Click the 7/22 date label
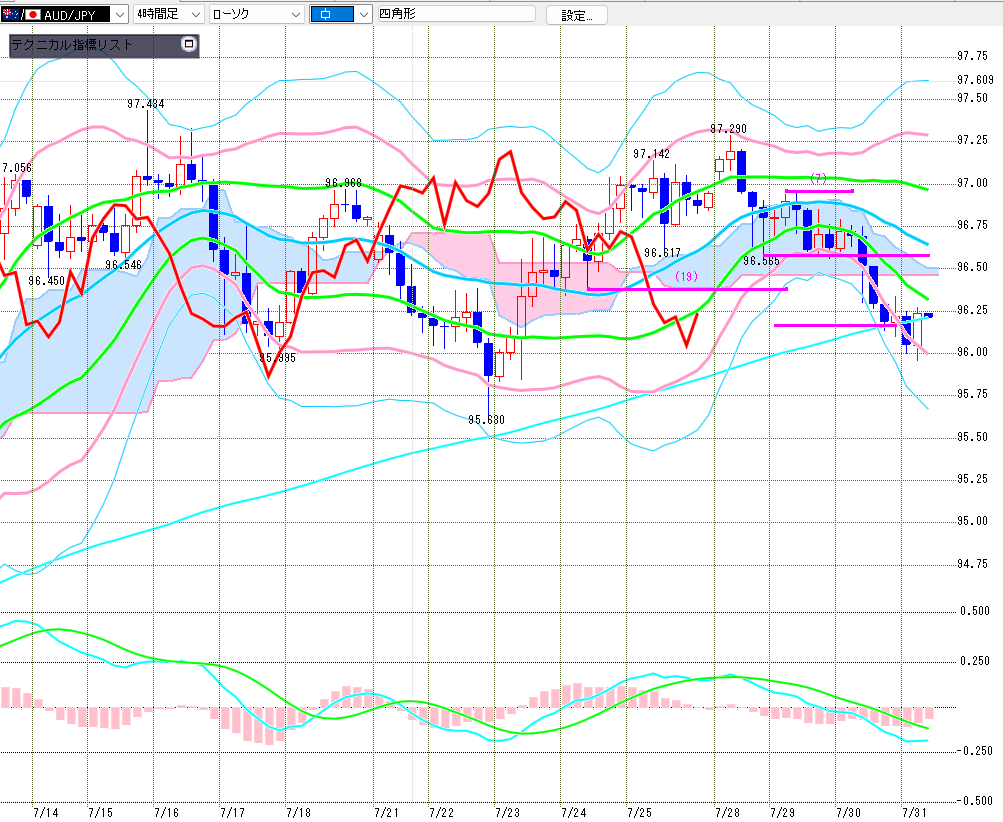Screen dimensions: 1003x822 tap(441, 813)
